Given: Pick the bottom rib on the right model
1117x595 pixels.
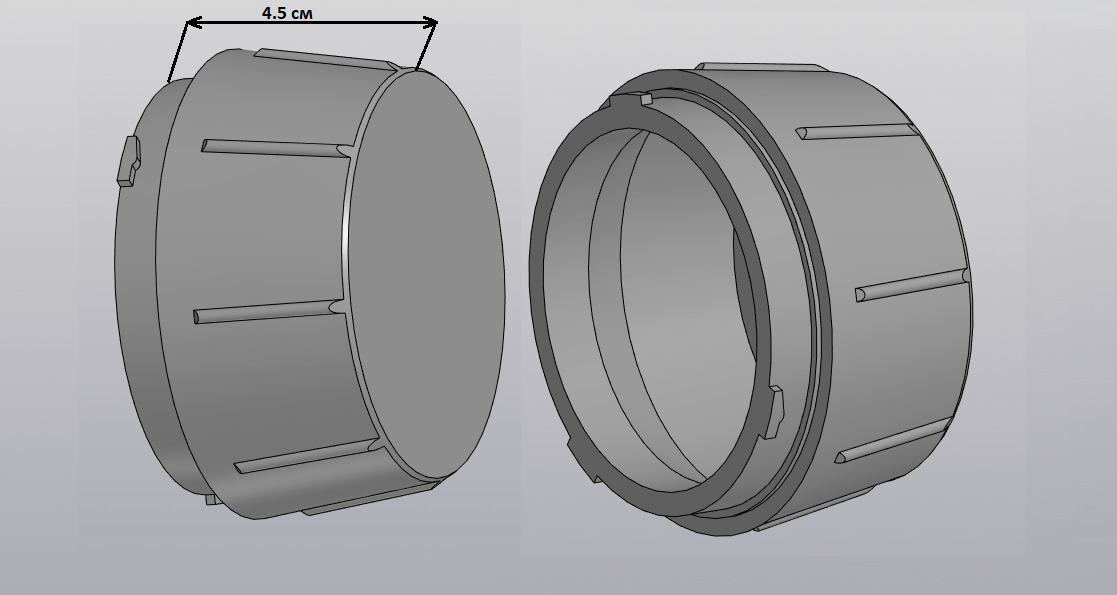Looking at the screenshot, I should pos(890,440).
